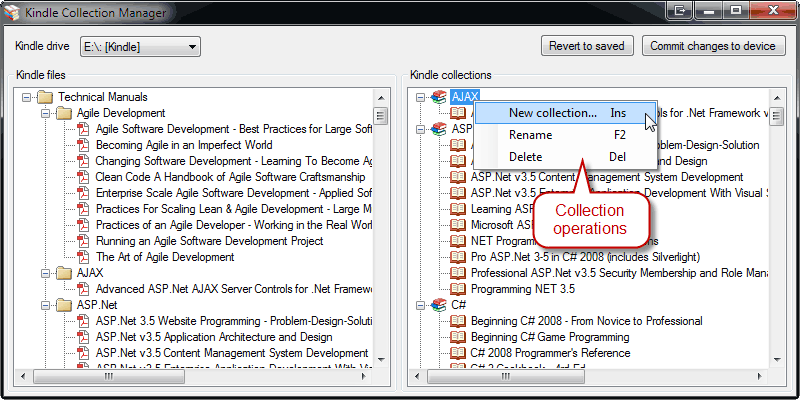The height and width of the screenshot is (400, 800).
Task: Click book icon beside Learning ASP entry
Action: (x=457, y=209)
